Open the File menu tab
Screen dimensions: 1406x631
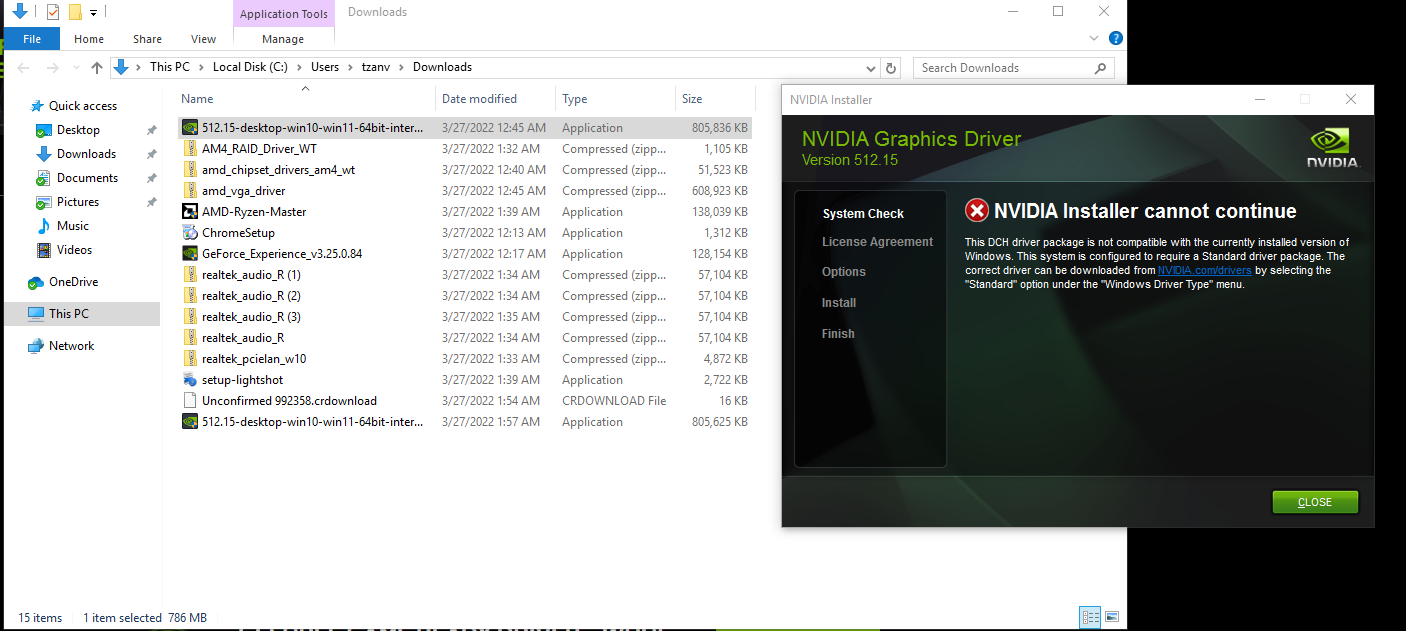32,39
